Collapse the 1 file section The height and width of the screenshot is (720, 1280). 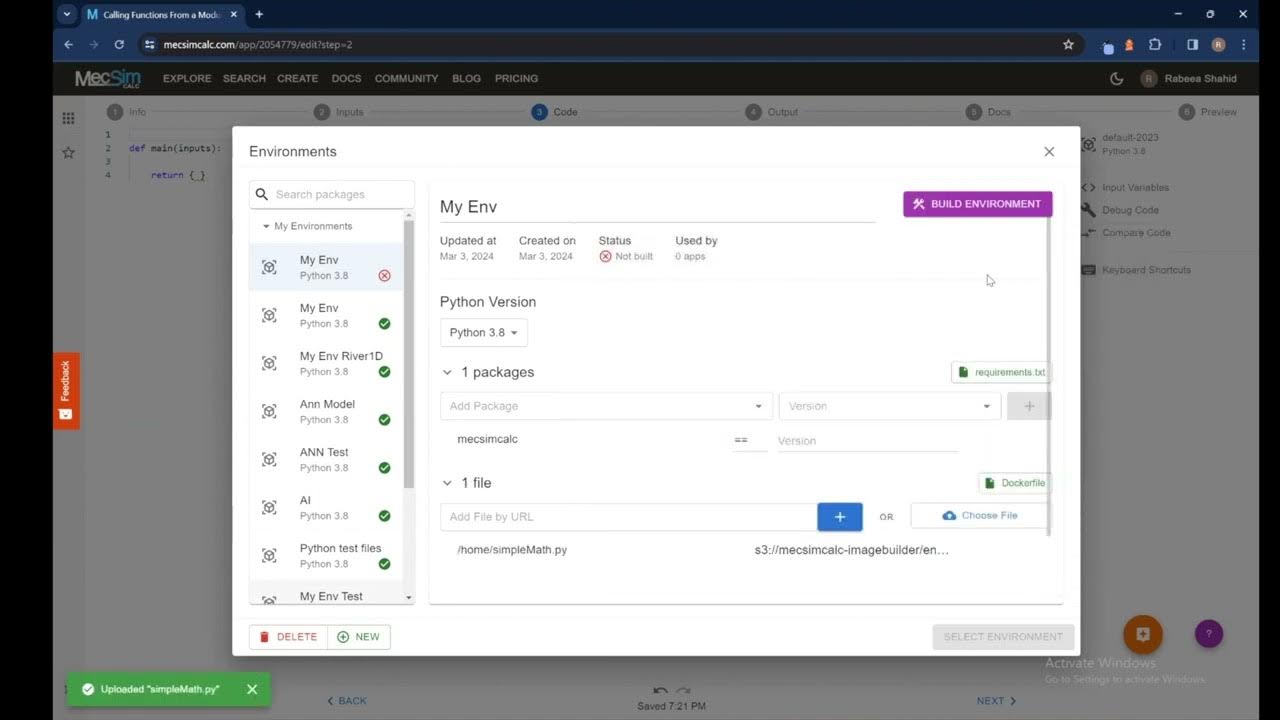tap(447, 483)
